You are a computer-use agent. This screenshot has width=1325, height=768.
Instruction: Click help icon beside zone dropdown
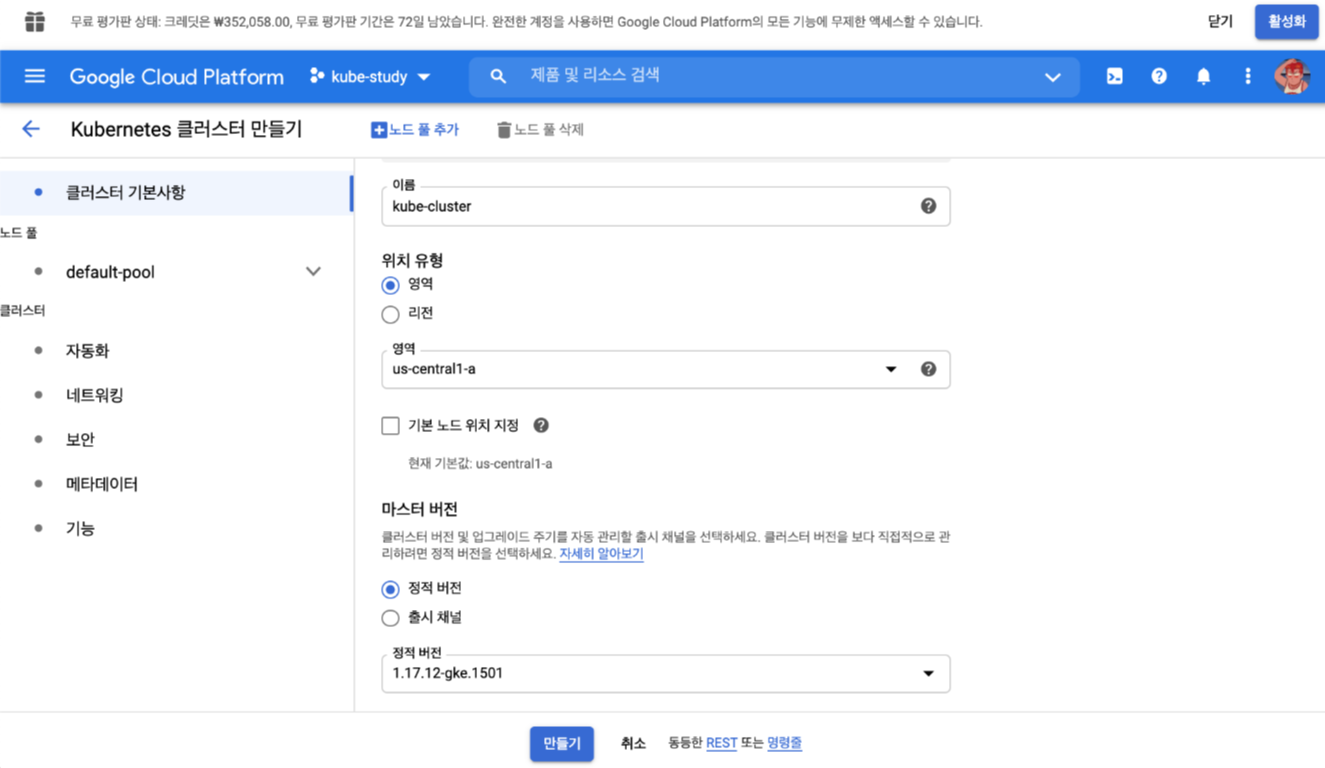(928, 369)
